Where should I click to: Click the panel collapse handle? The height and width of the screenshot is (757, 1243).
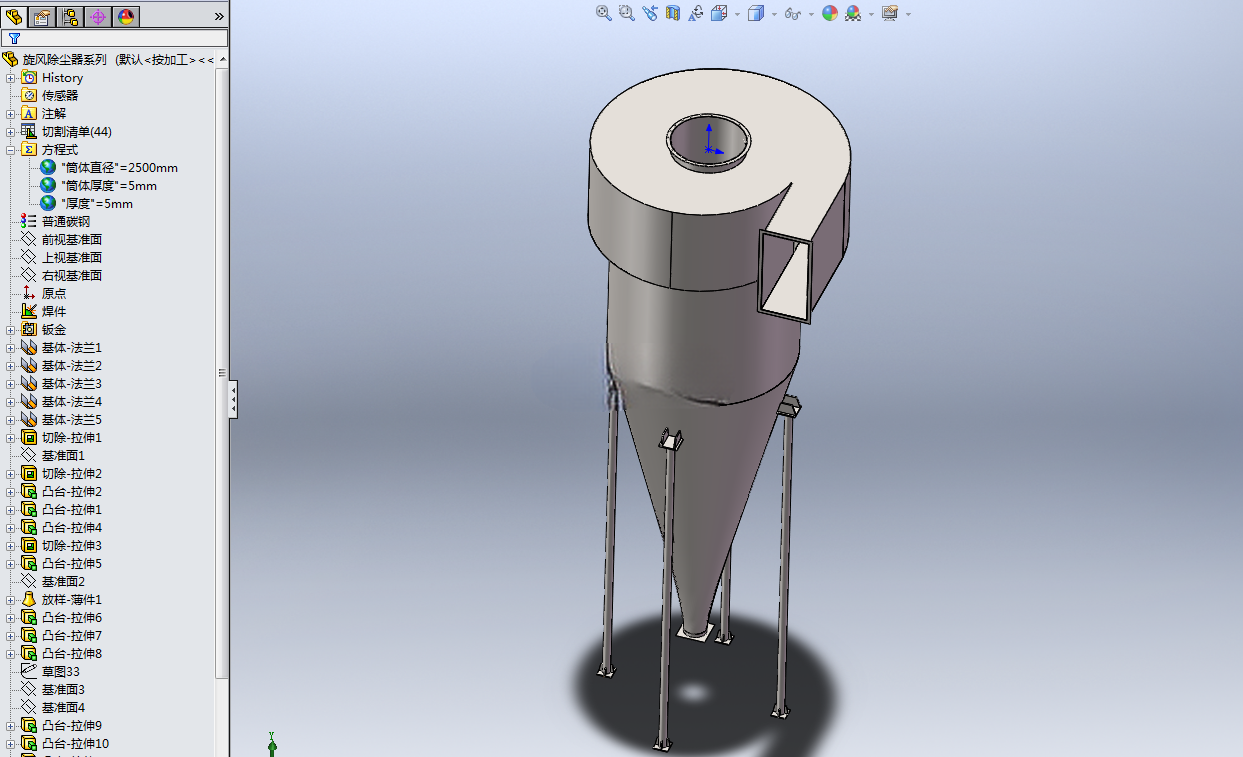(233, 400)
